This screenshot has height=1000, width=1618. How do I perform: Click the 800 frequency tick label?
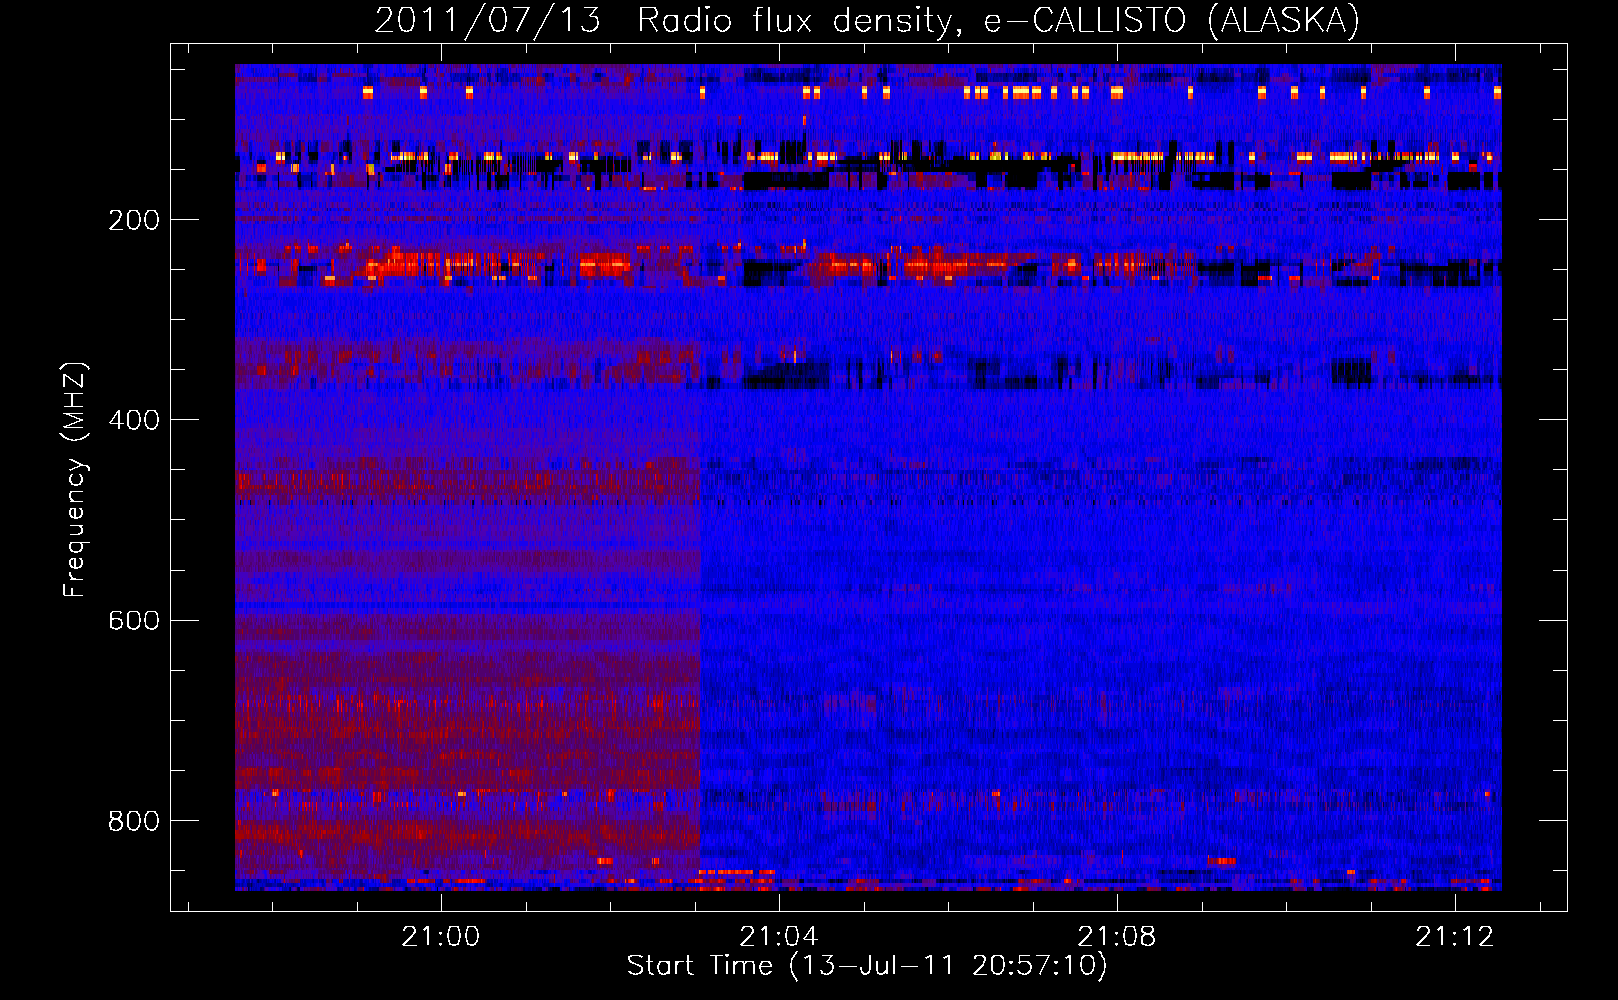coord(133,821)
